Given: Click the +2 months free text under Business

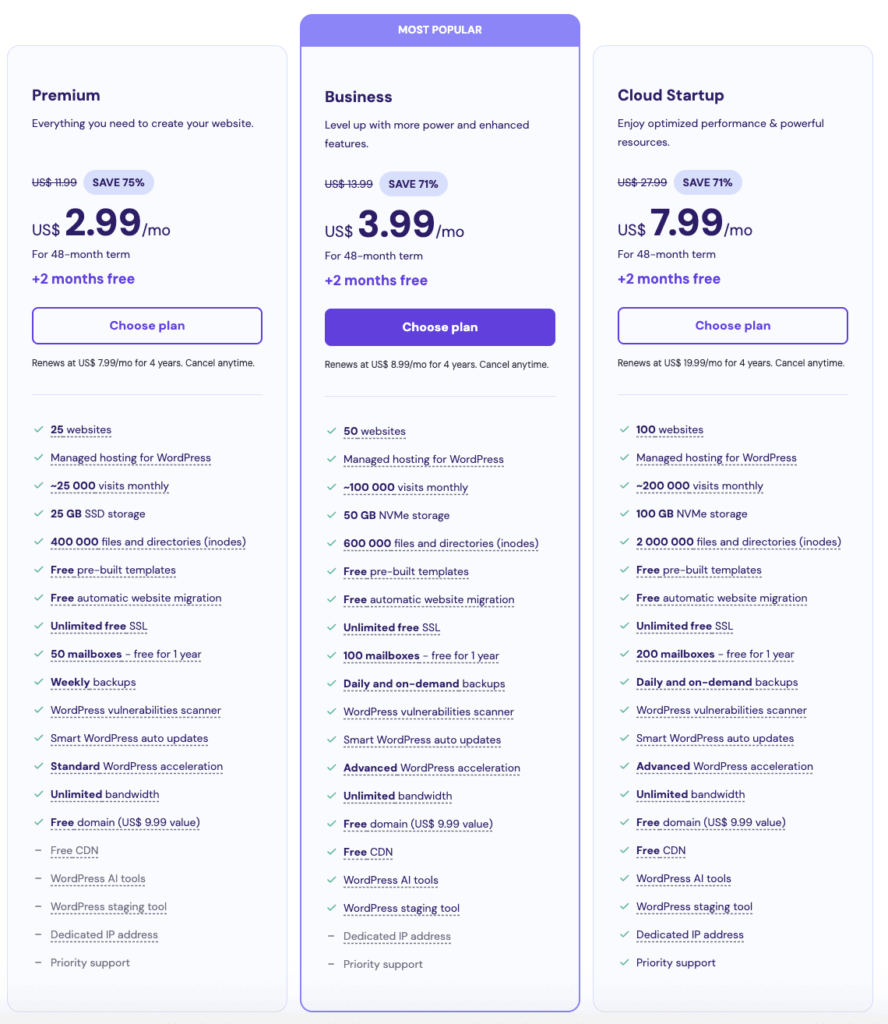Looking at the screenshot, I should point(376,281).
